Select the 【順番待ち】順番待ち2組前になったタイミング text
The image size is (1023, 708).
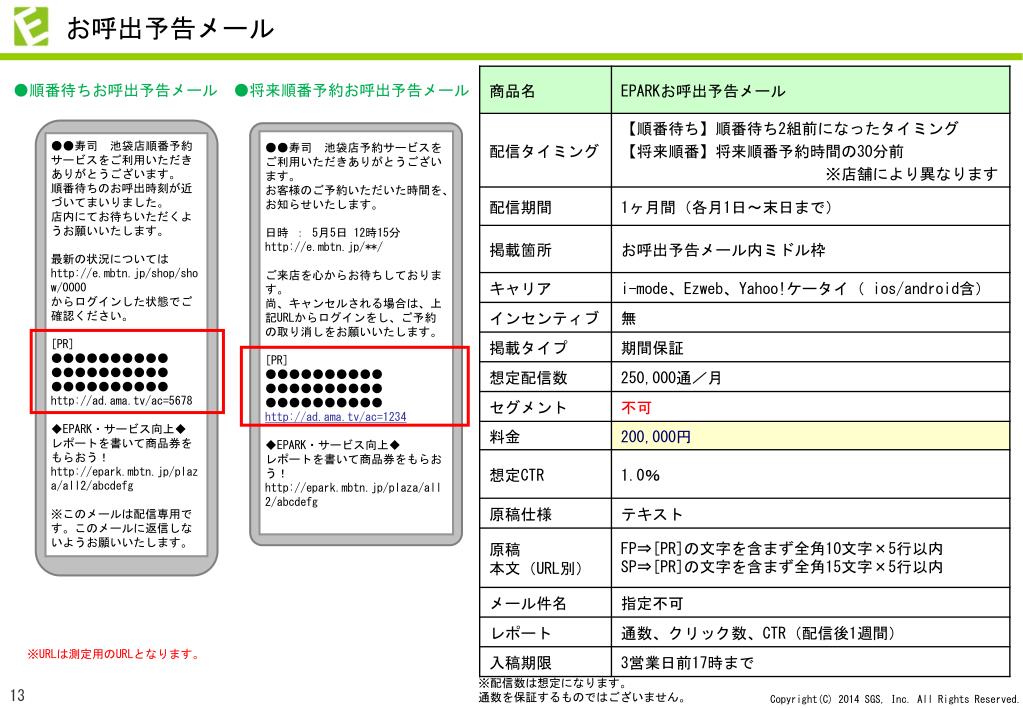coord(789,128)
